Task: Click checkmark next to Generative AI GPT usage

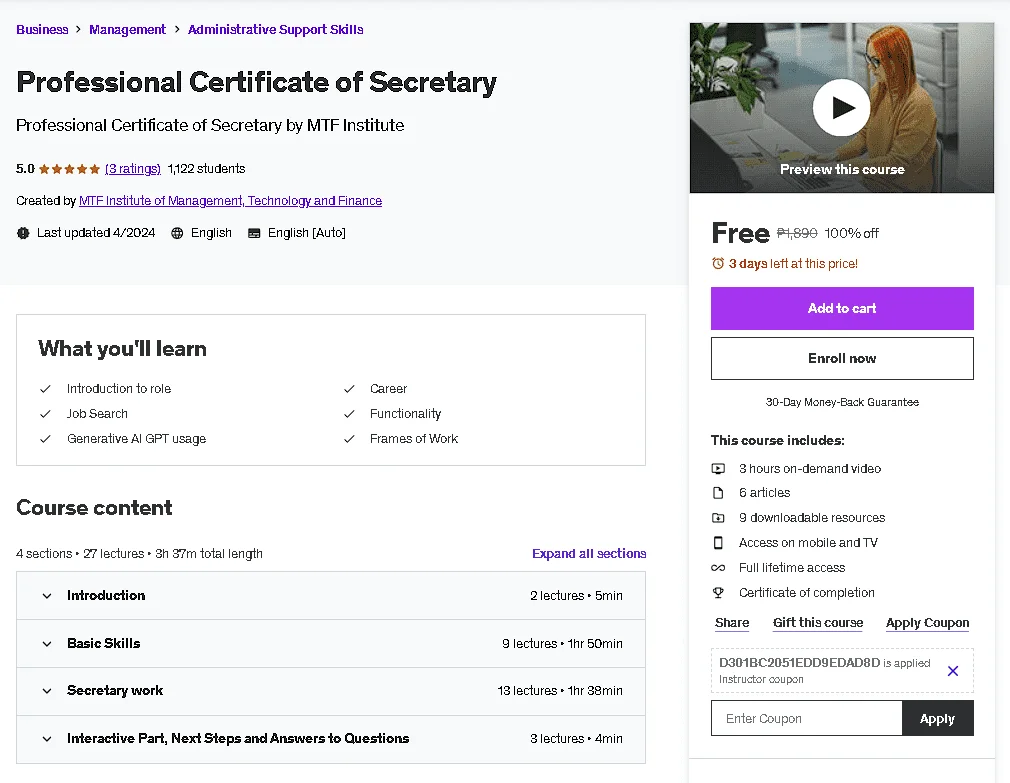Action: 45,439
